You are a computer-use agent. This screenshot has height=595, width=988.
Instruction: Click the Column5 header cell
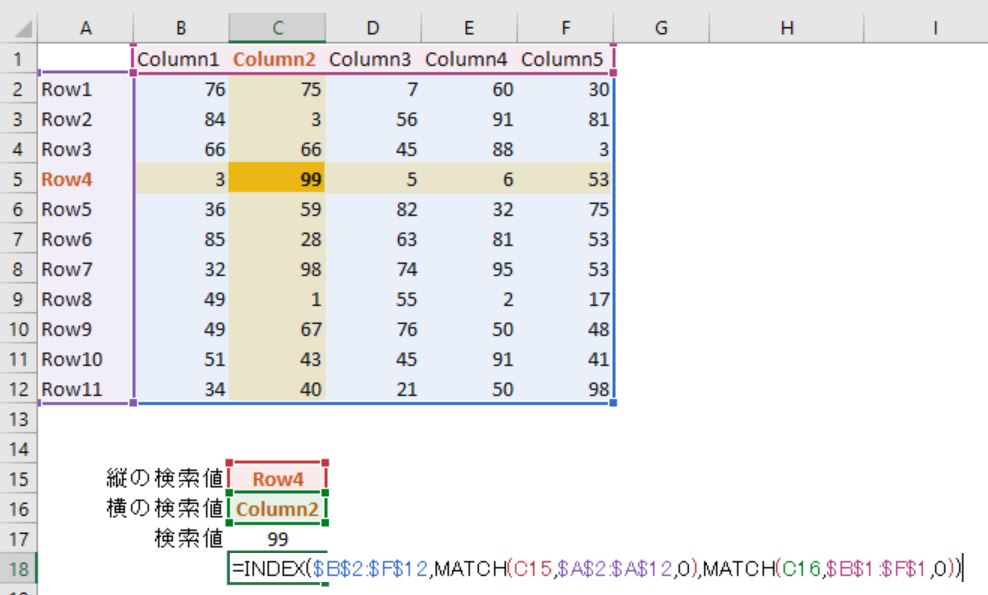click(565, 59)
